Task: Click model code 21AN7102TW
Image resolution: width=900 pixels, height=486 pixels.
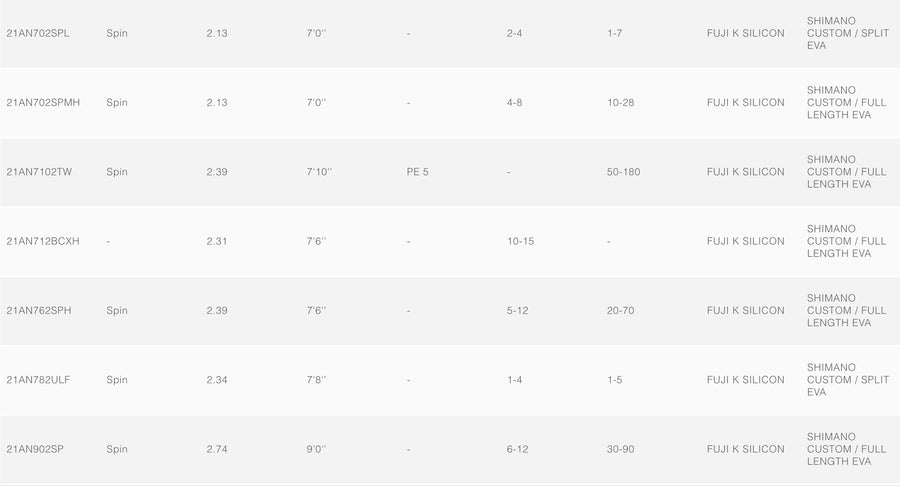Action: pos(39,172)
